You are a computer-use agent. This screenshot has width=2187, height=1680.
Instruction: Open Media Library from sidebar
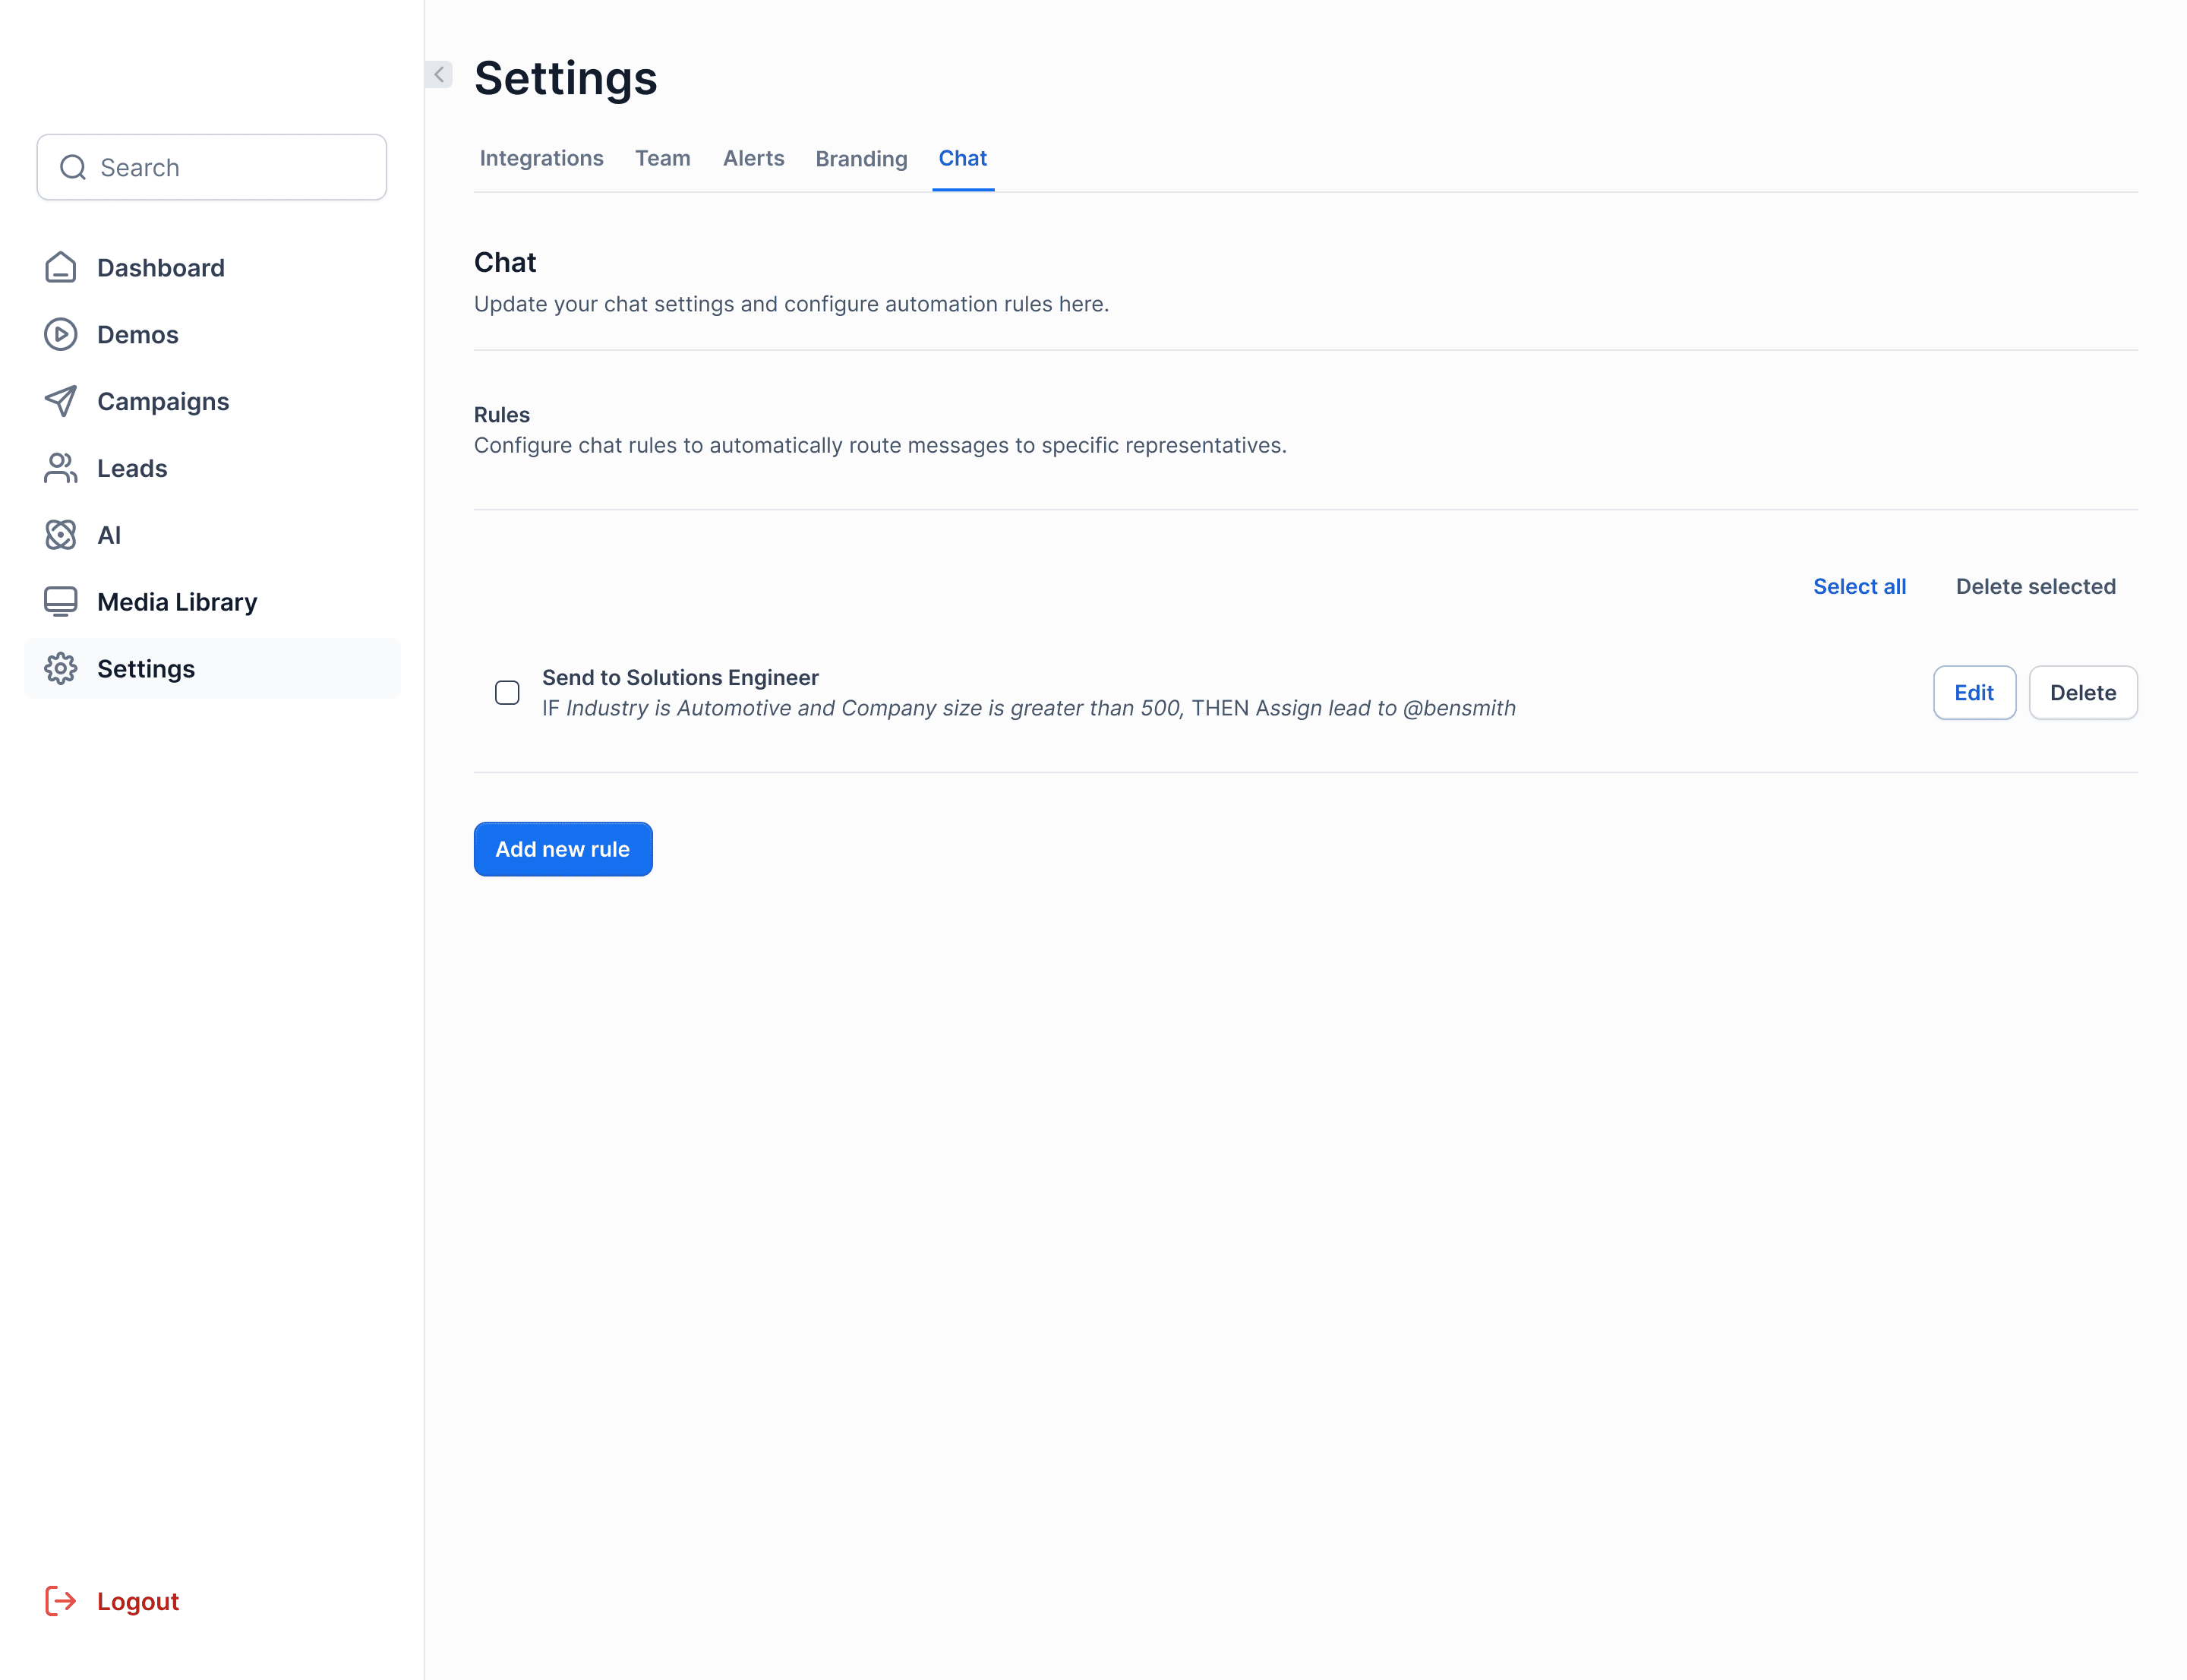(x=212, y=602)
